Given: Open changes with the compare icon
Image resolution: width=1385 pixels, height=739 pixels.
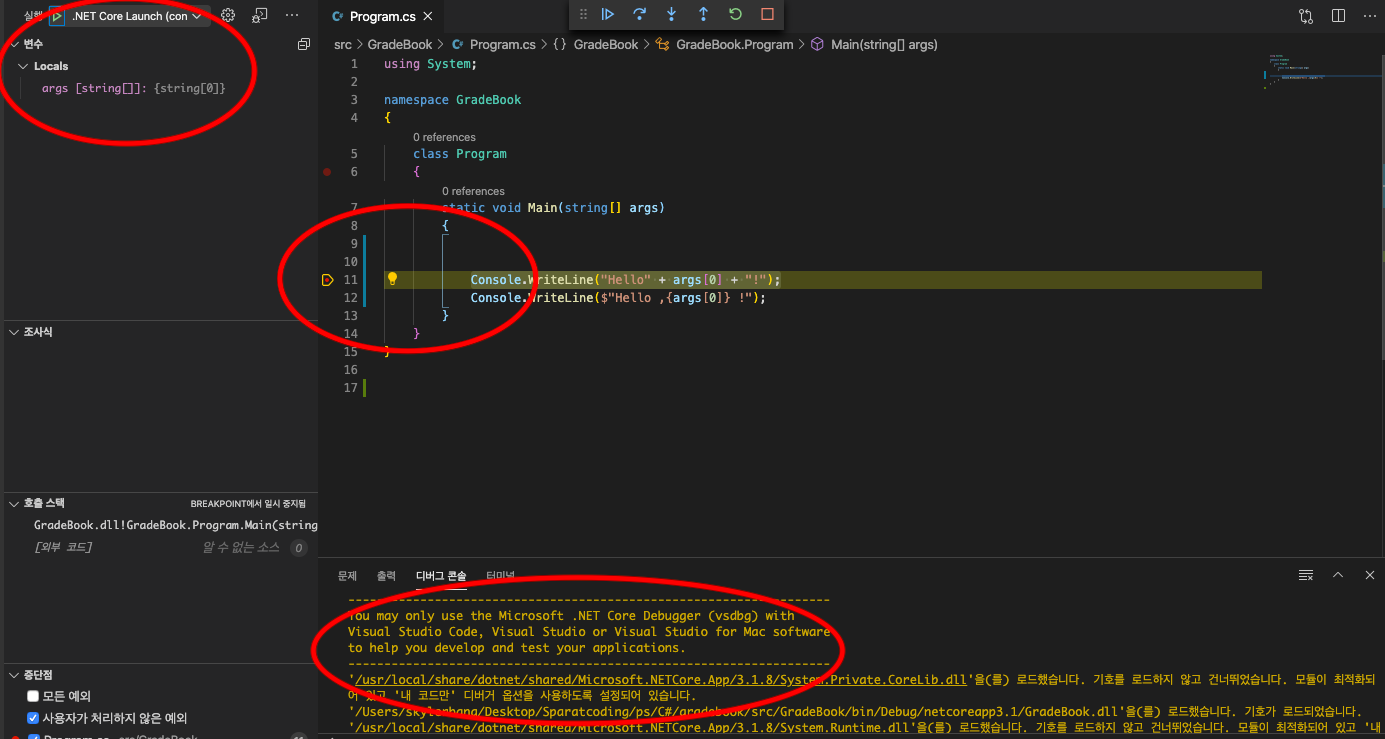Looking at the screenshot, I should pyautogui.click(x=1306, y=16).
